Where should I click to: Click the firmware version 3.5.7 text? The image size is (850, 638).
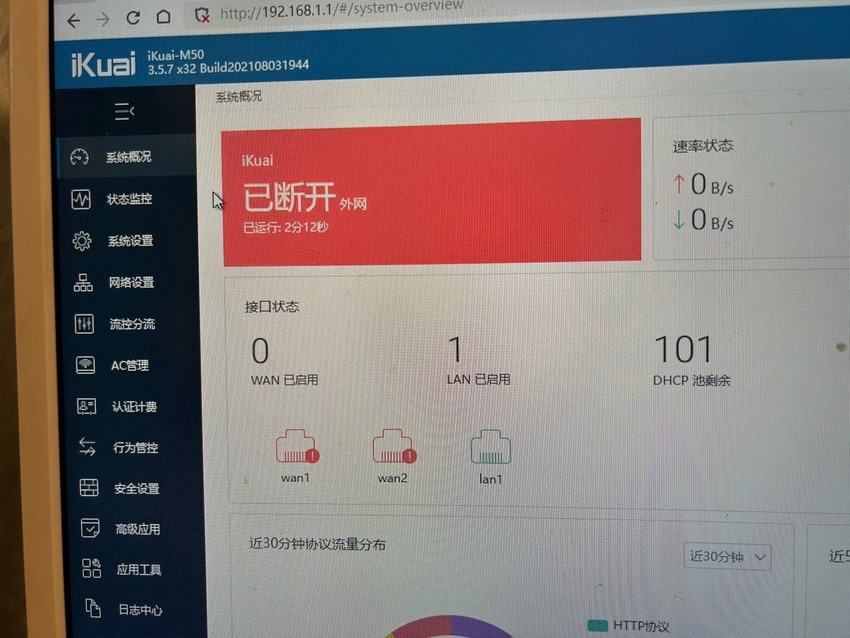228,68
